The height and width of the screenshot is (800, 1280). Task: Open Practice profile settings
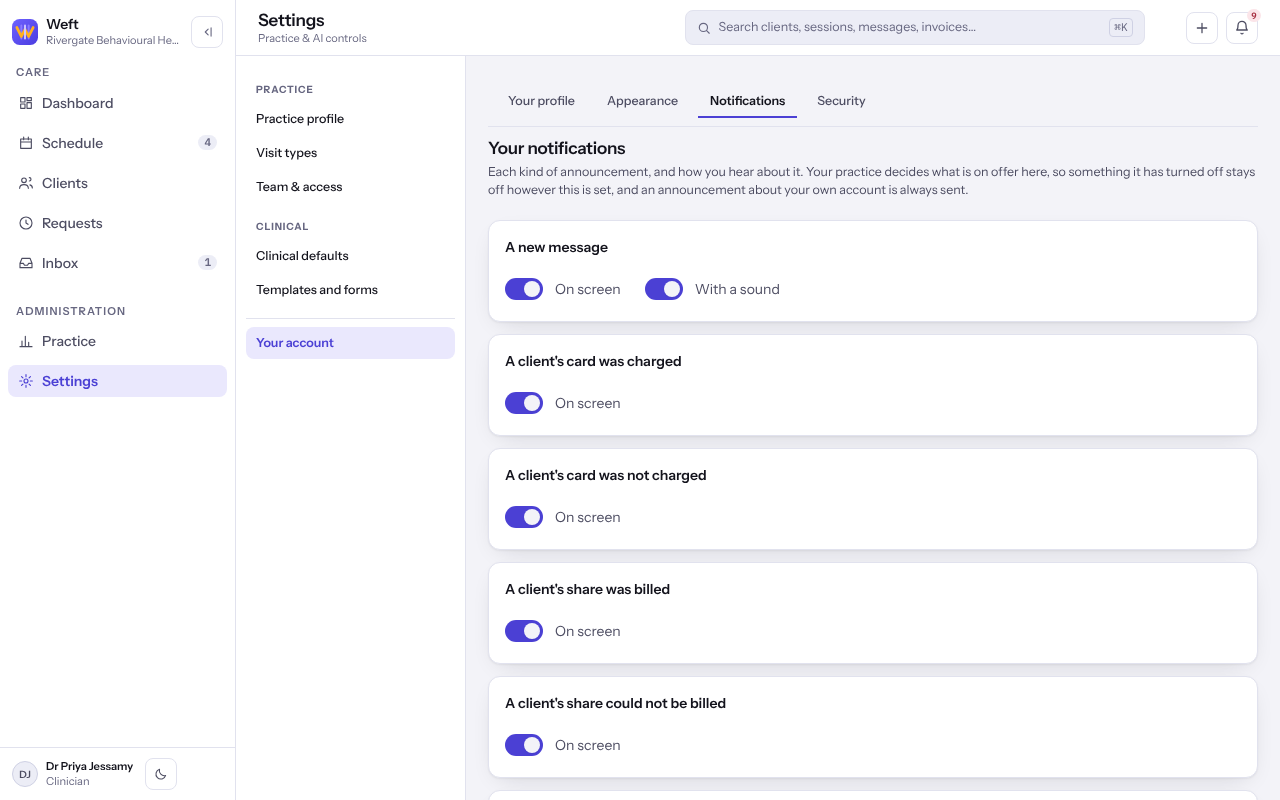click(350, 119)
